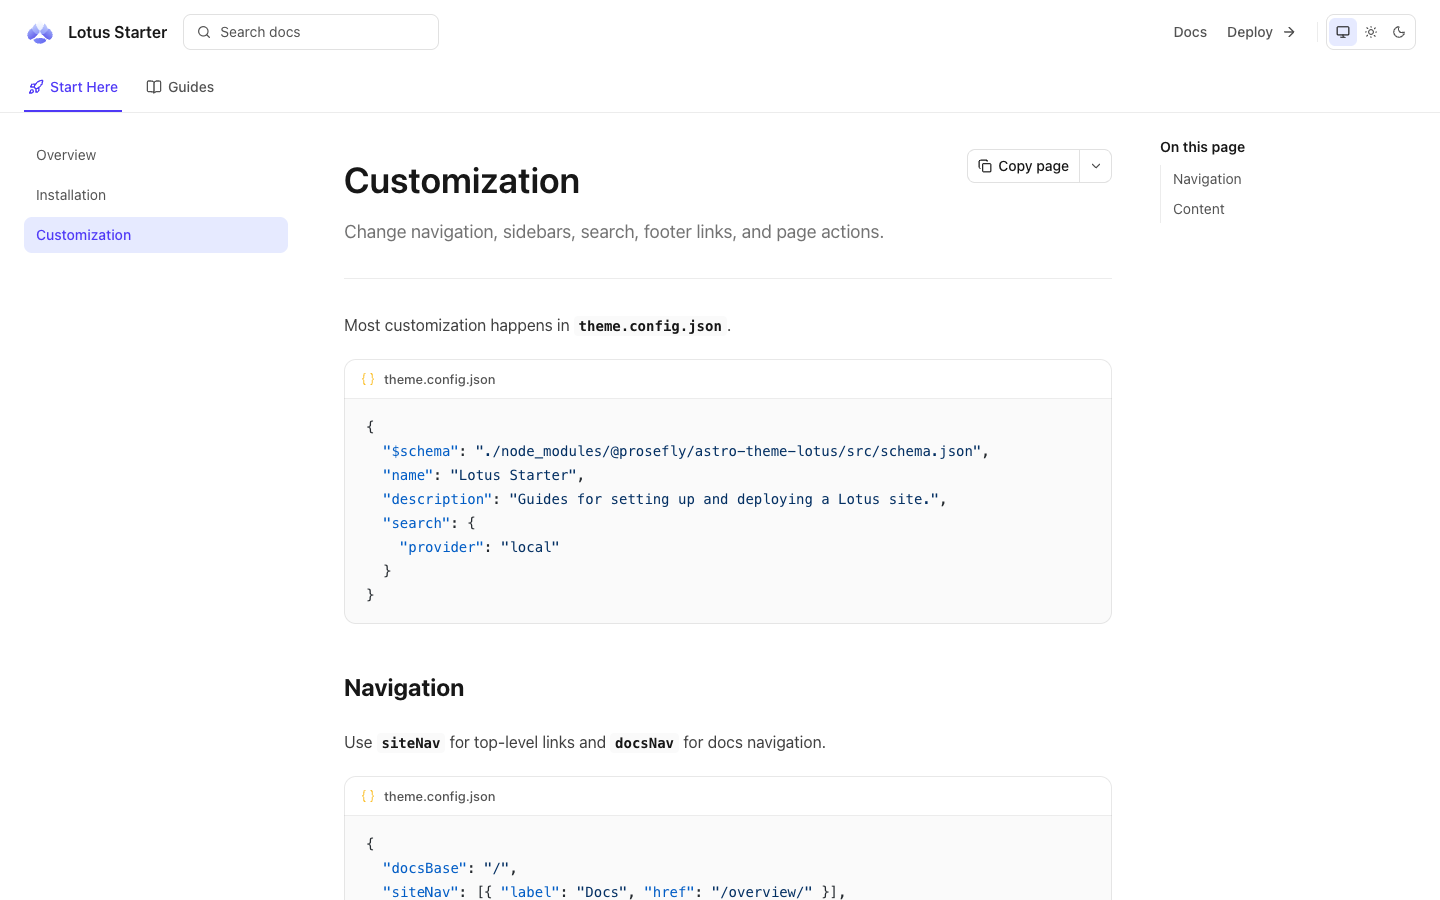Click the braces icon of first theme.config.json block
The width and height of the screenshot is (1440, 900).
point(368,379)
